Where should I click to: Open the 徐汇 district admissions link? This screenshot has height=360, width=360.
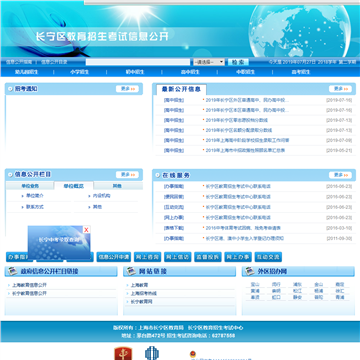(340, 291)
